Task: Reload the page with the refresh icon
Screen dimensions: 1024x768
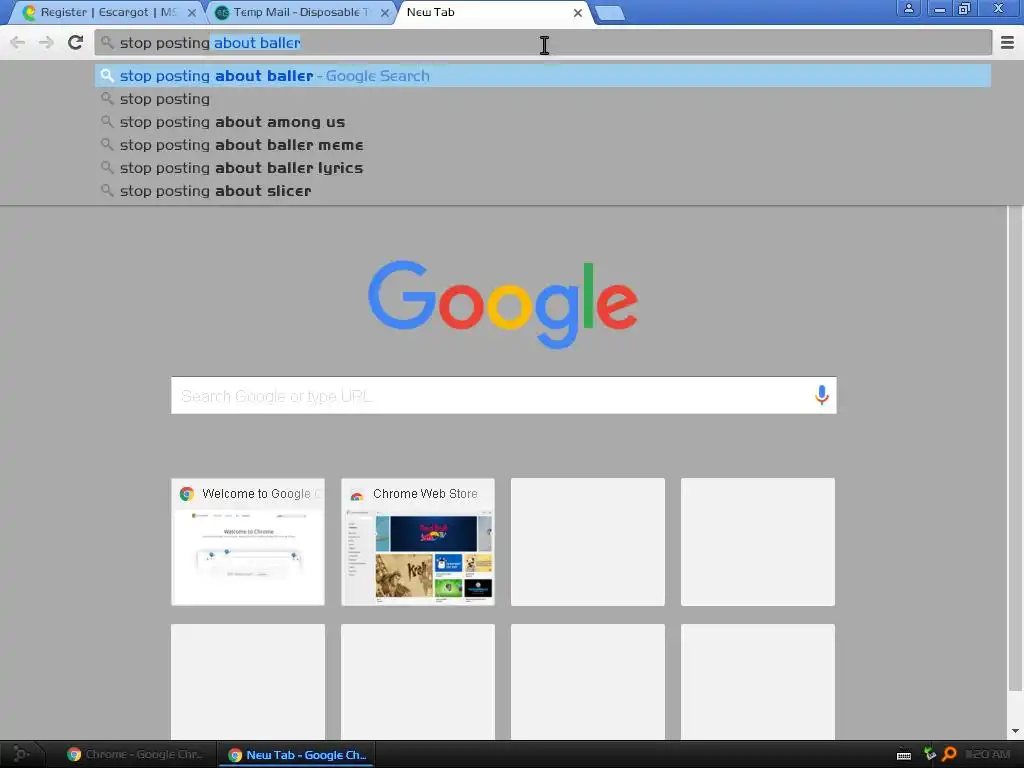Action: click(x=75, y=42)
